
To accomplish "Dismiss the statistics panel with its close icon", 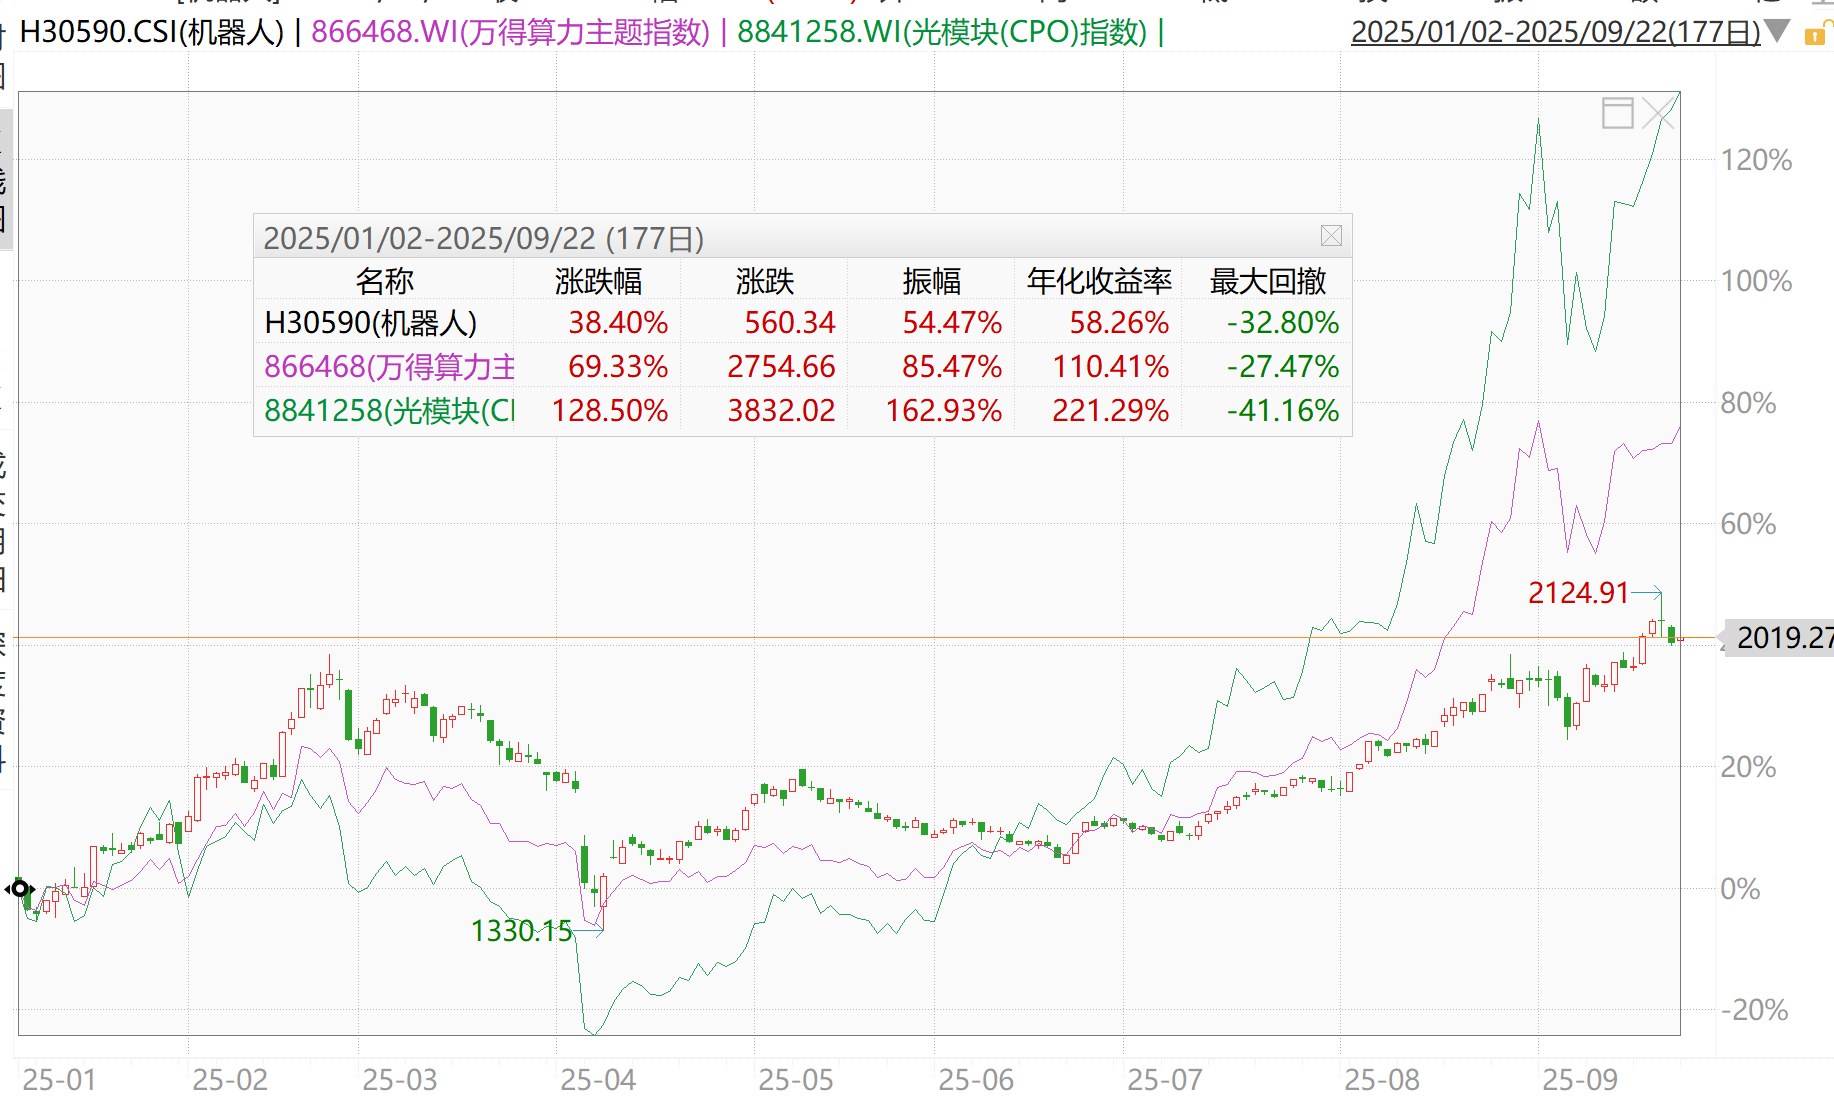I will click(1331, 236).
